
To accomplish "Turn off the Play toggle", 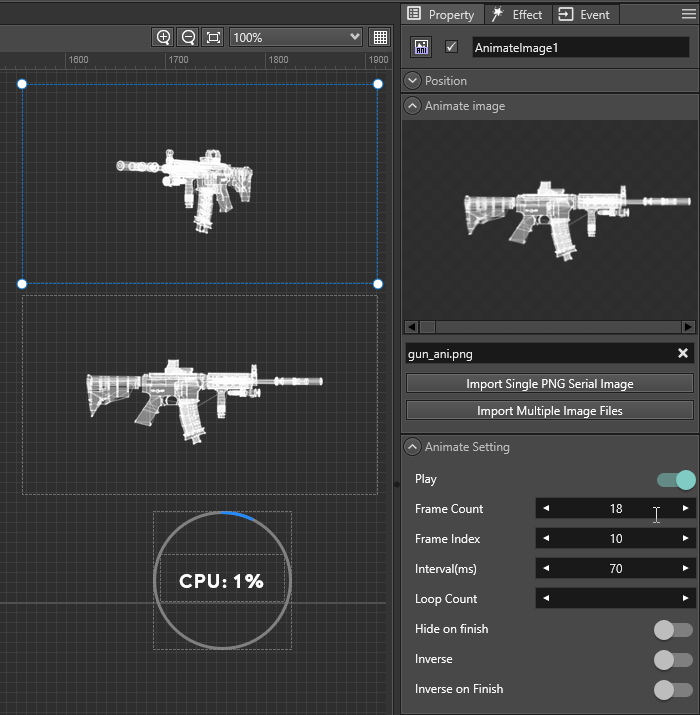I will pyautogui.click(x=675, y=480).
